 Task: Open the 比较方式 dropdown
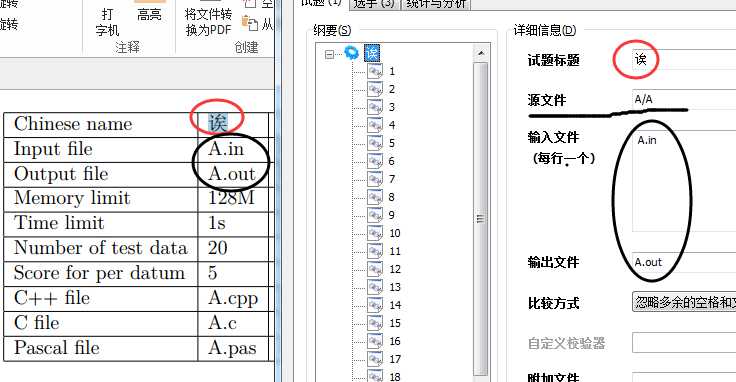point(684,302)
